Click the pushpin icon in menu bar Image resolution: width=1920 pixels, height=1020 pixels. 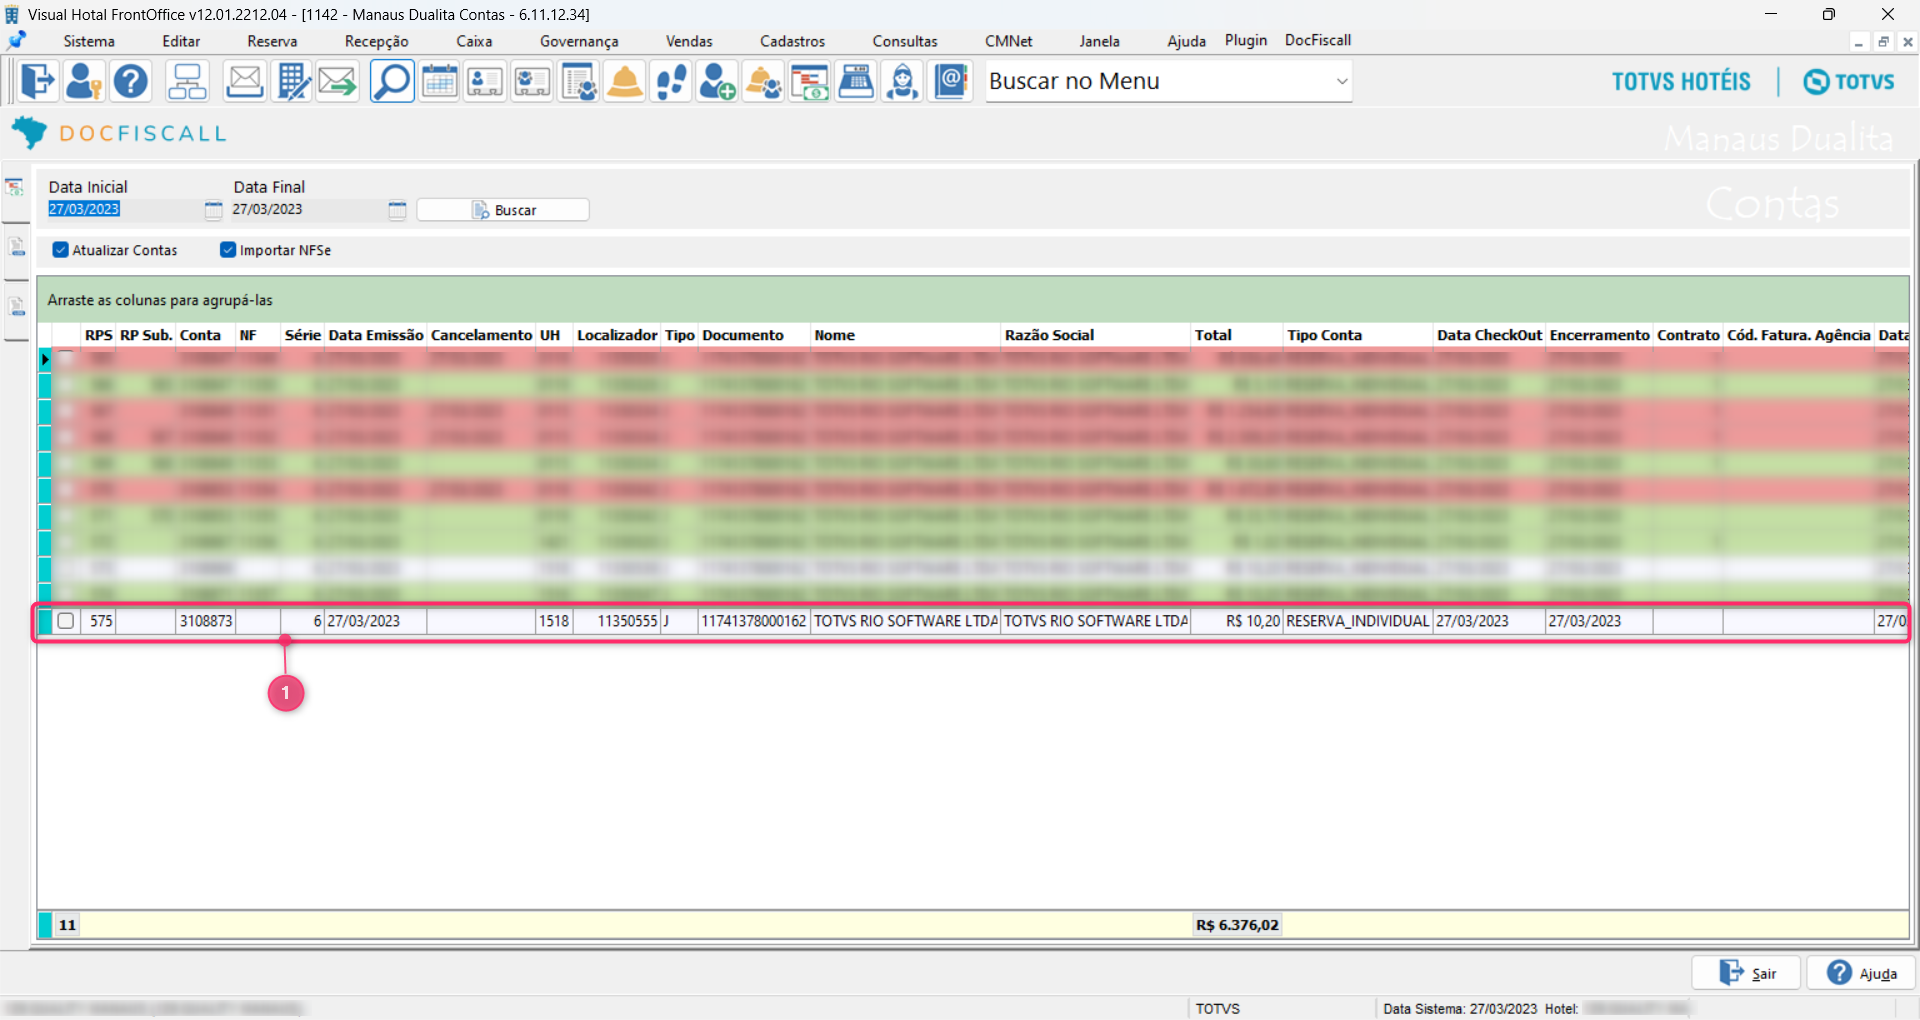coord(16,40)
